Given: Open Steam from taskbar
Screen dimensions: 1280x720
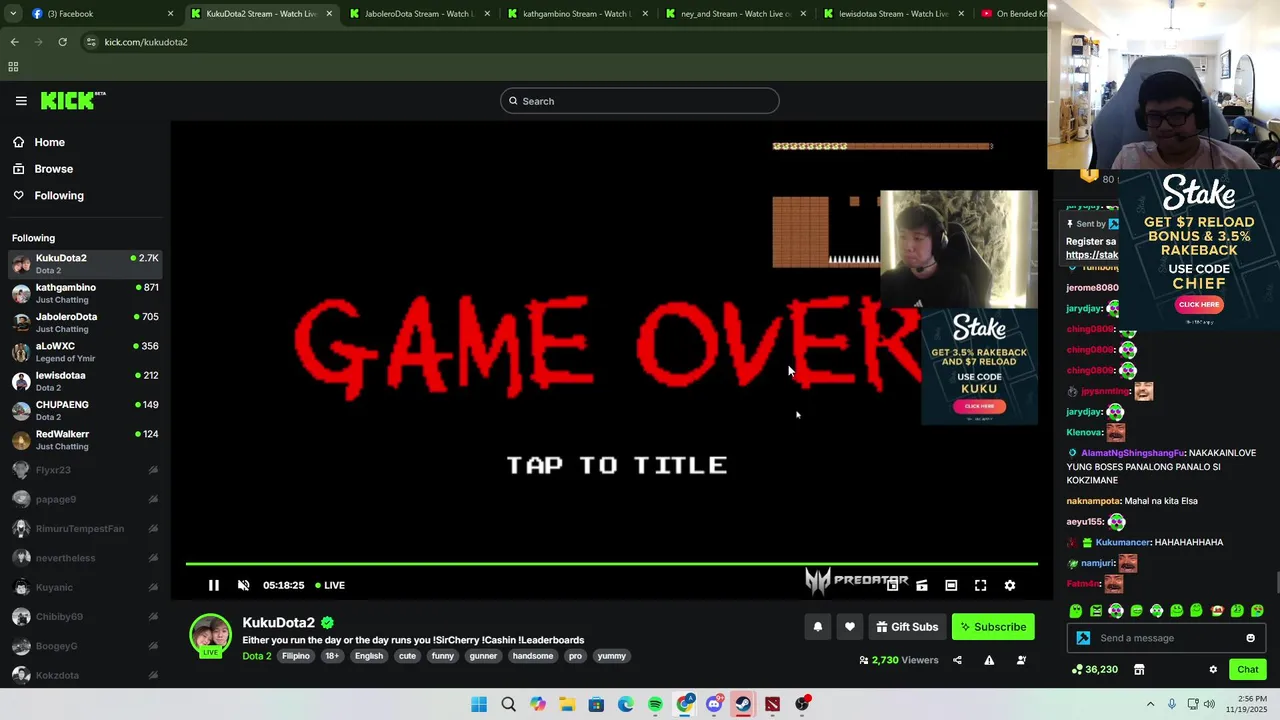Looking at the screenshot, I should tap(743, 704).
